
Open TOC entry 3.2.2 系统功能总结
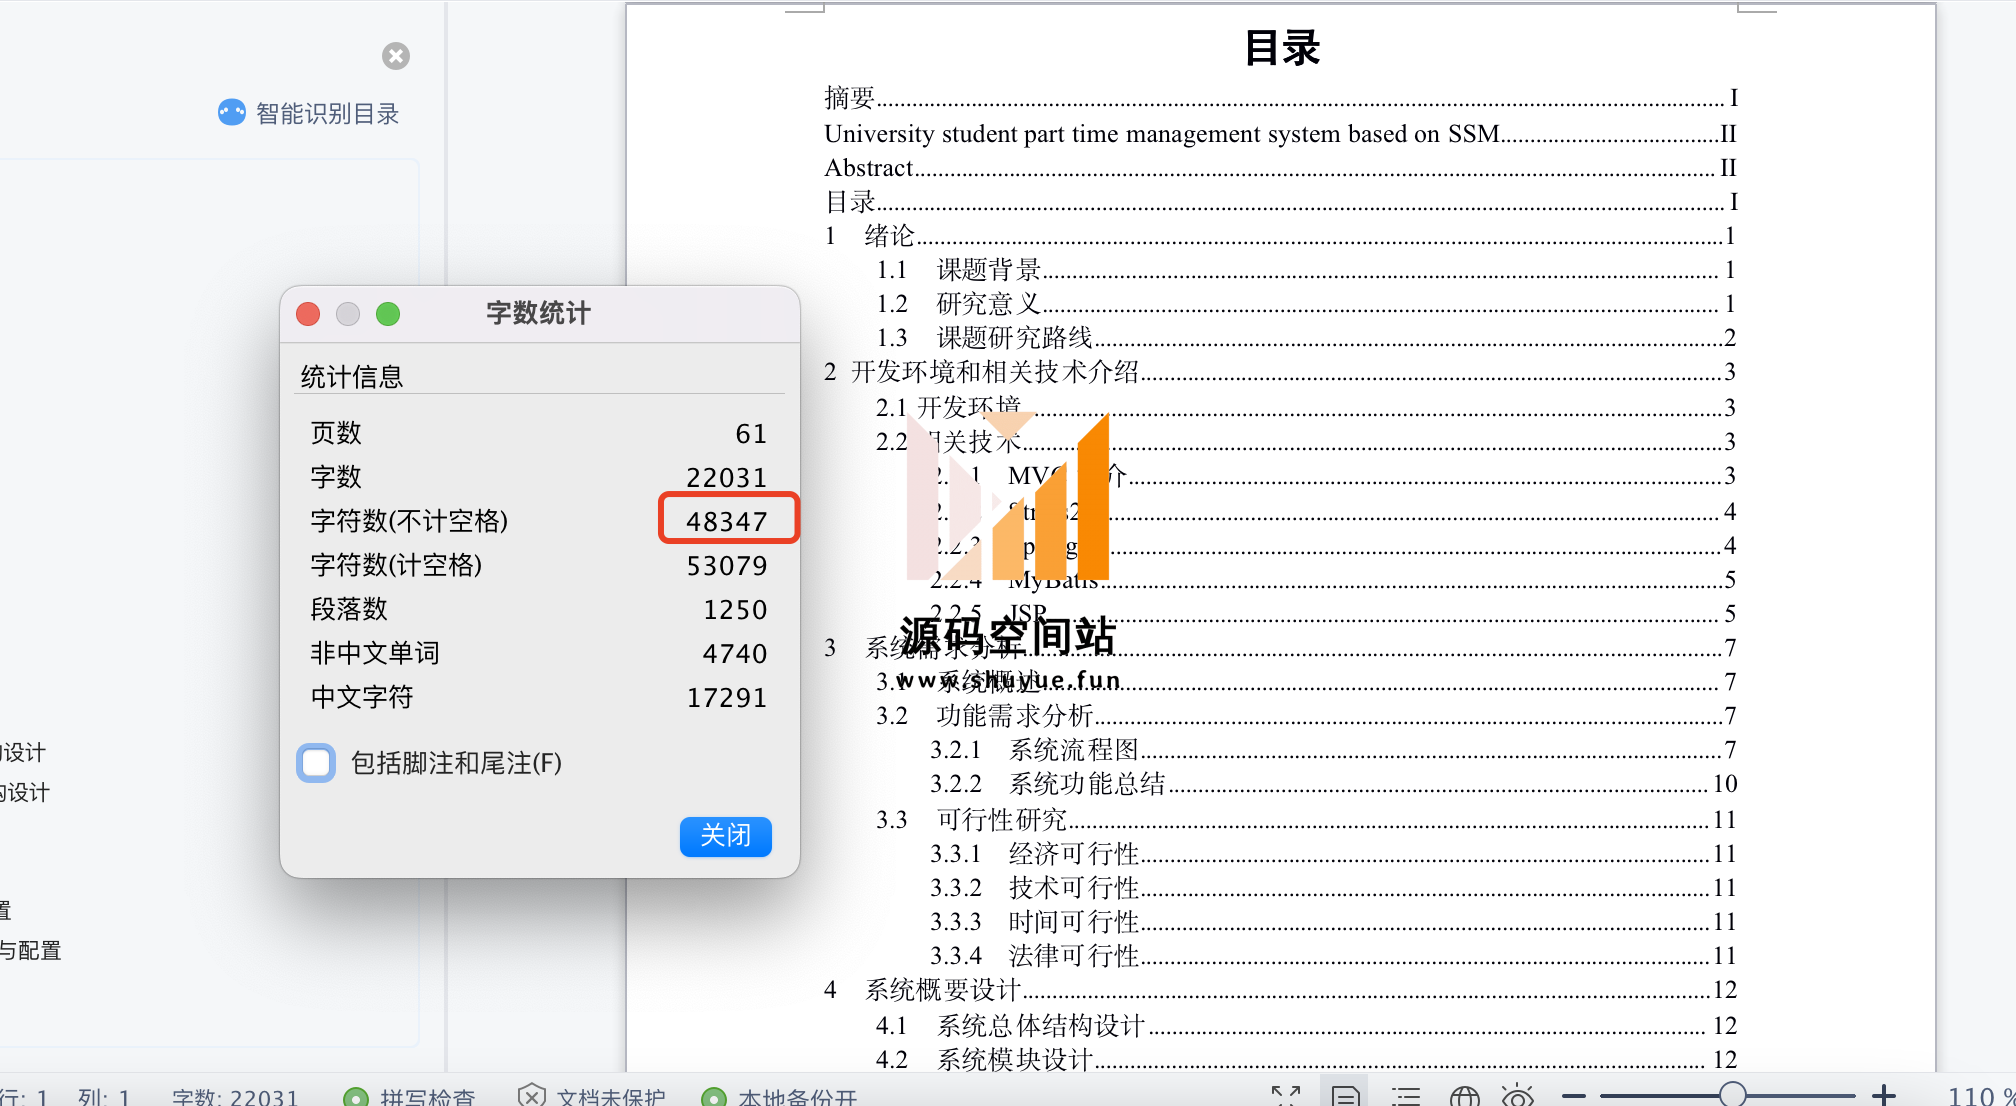point(1087,784)
